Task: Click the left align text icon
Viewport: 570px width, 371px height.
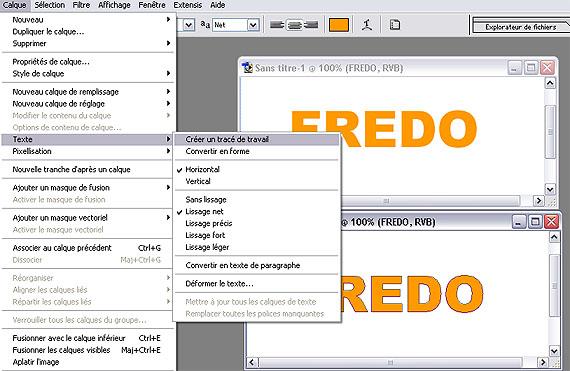Action: (x=277, y=25)
